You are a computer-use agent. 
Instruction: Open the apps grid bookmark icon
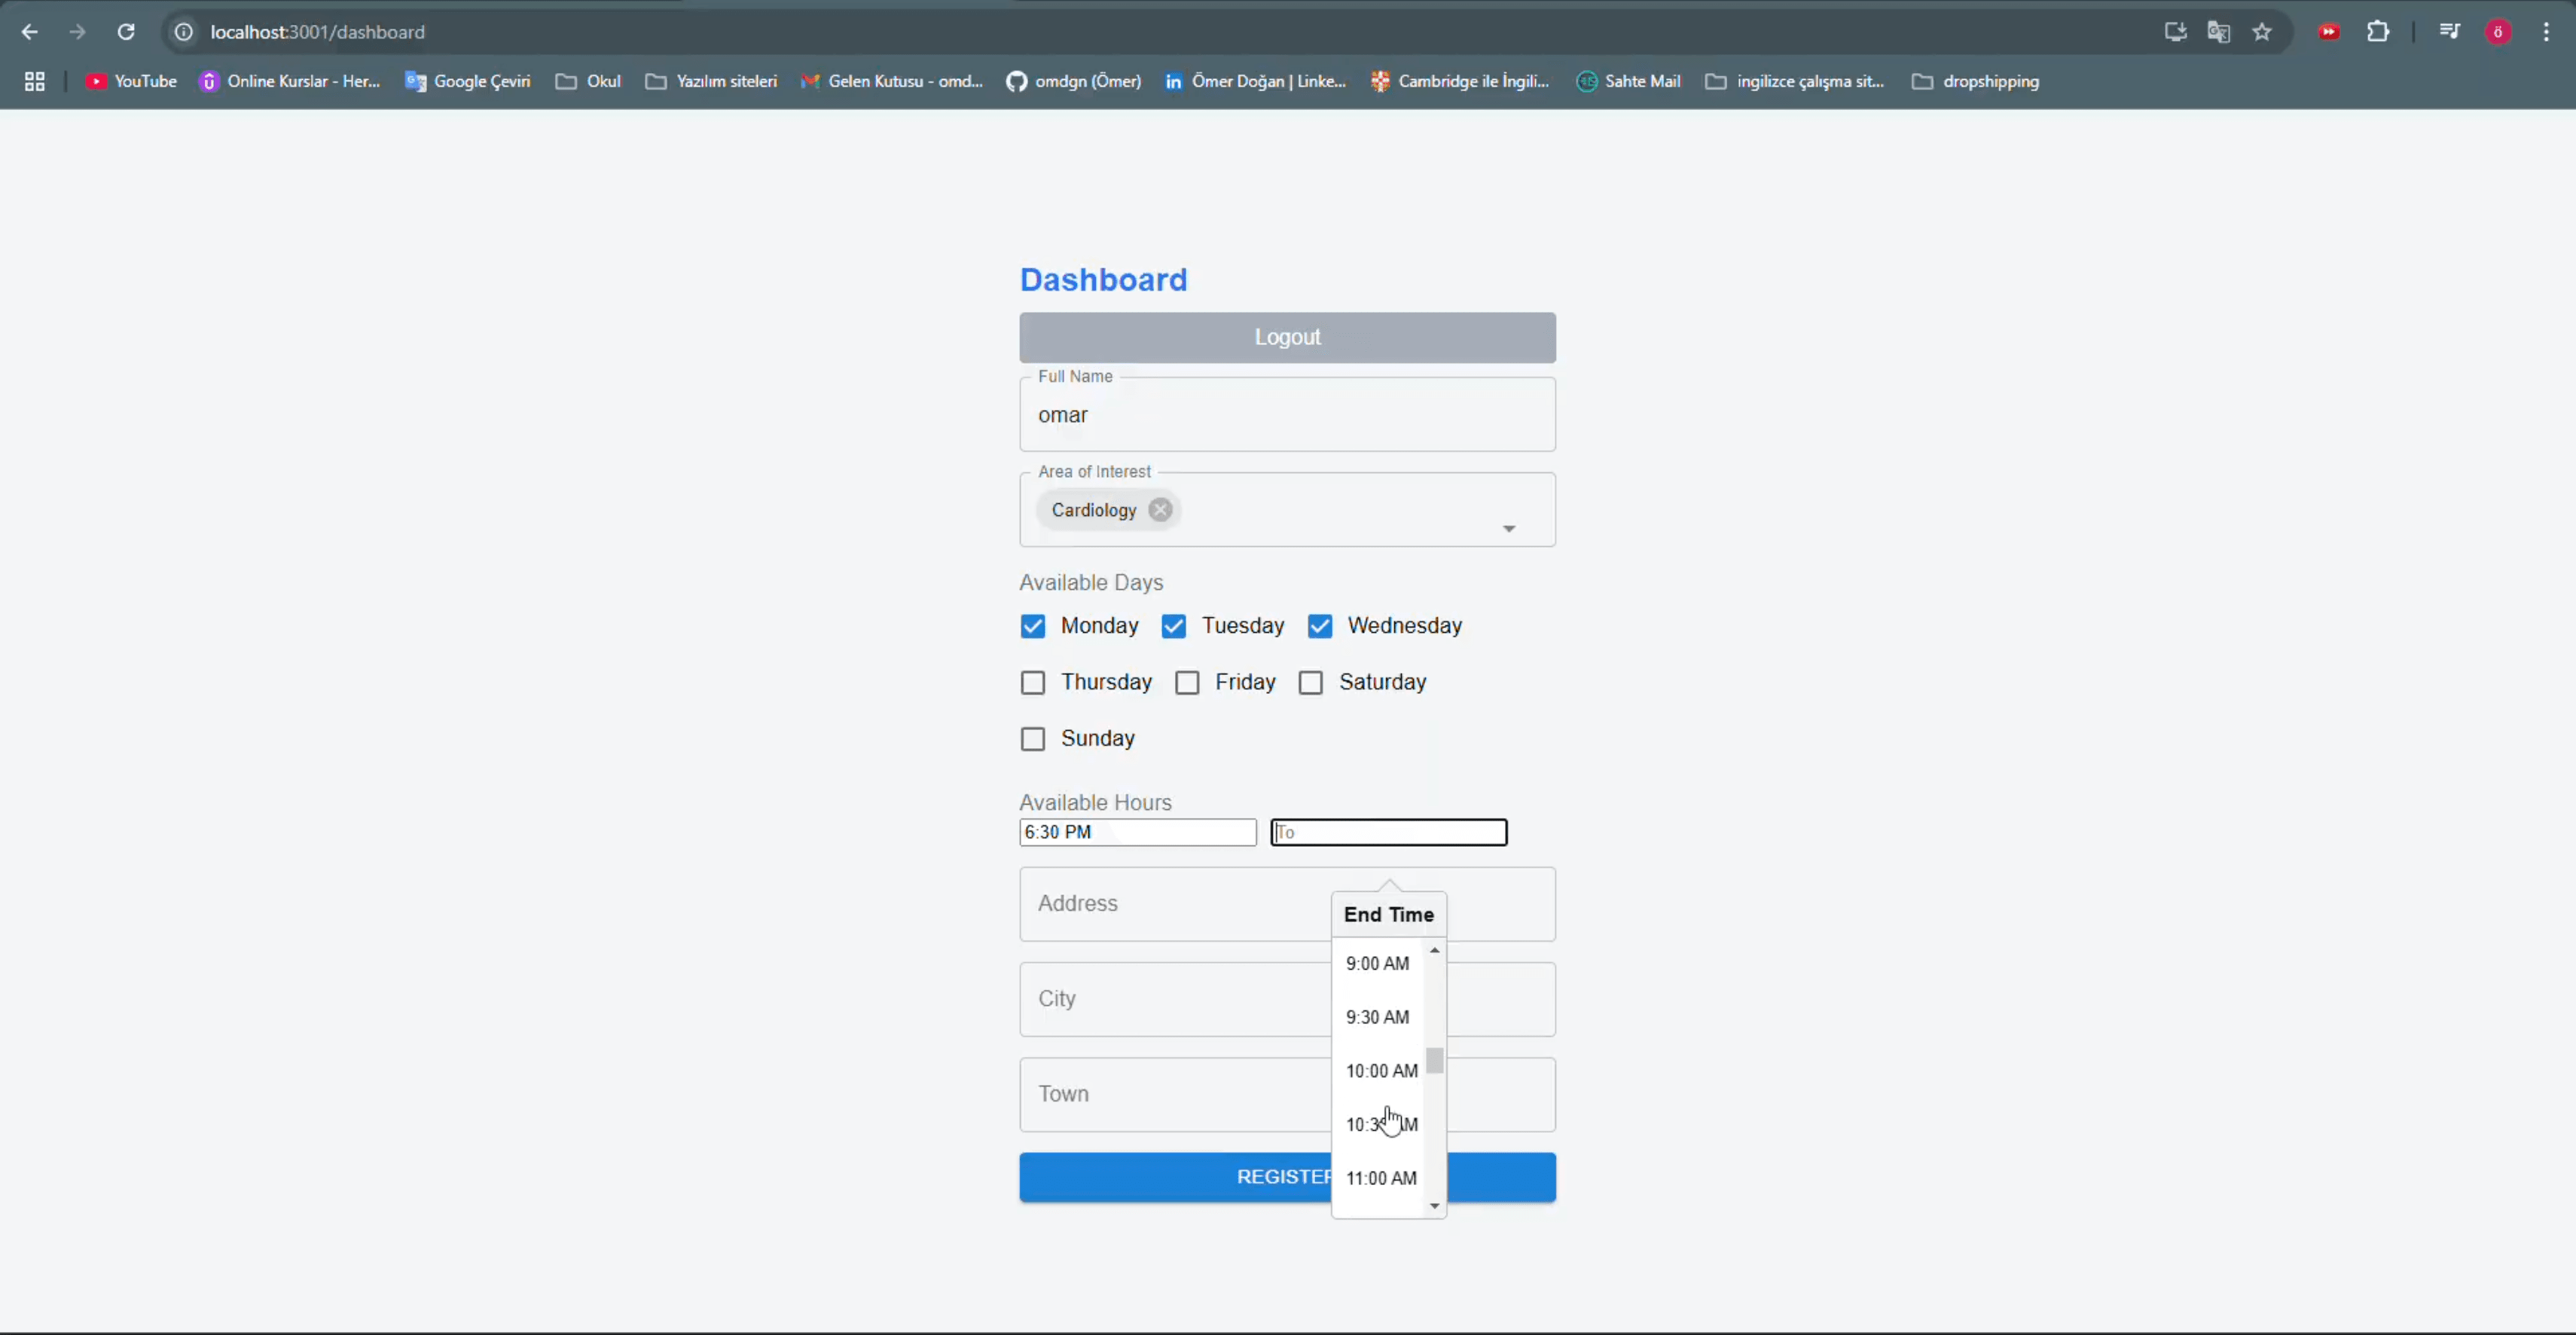pyautogui.click(x=35, y=82)
